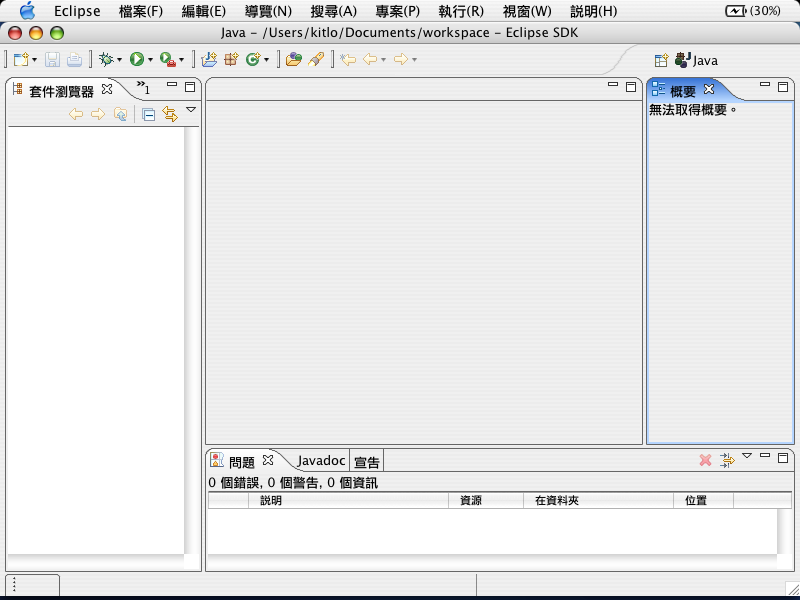
Task: Open the 說明(H) menu
Action: 593,11
